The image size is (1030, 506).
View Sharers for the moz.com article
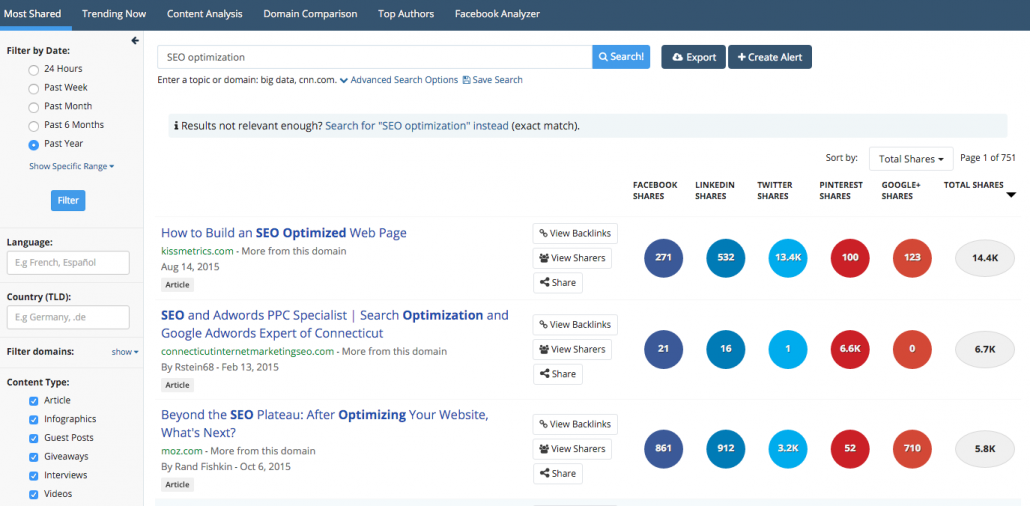(x=572, y=449)
